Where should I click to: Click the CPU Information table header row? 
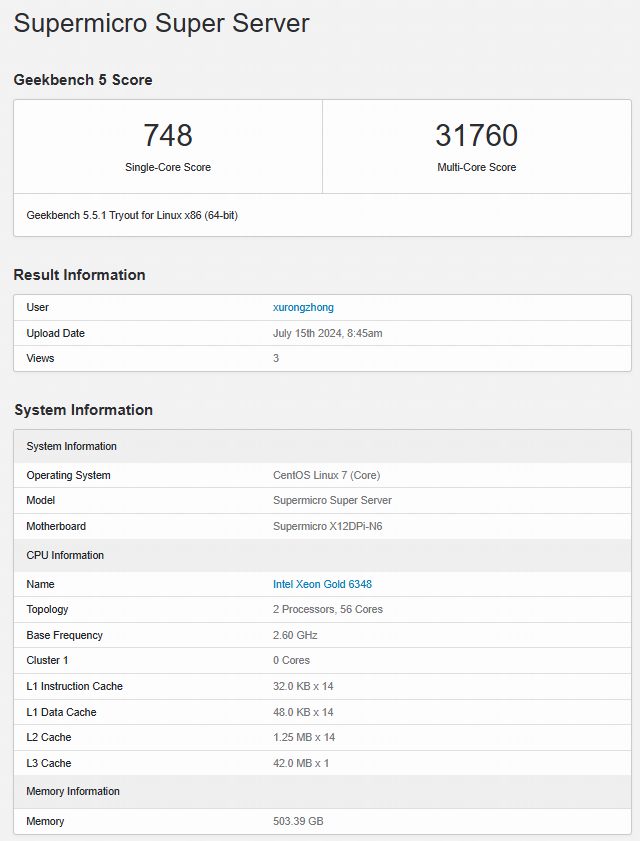pyautogui.click(x=65, y=555)
